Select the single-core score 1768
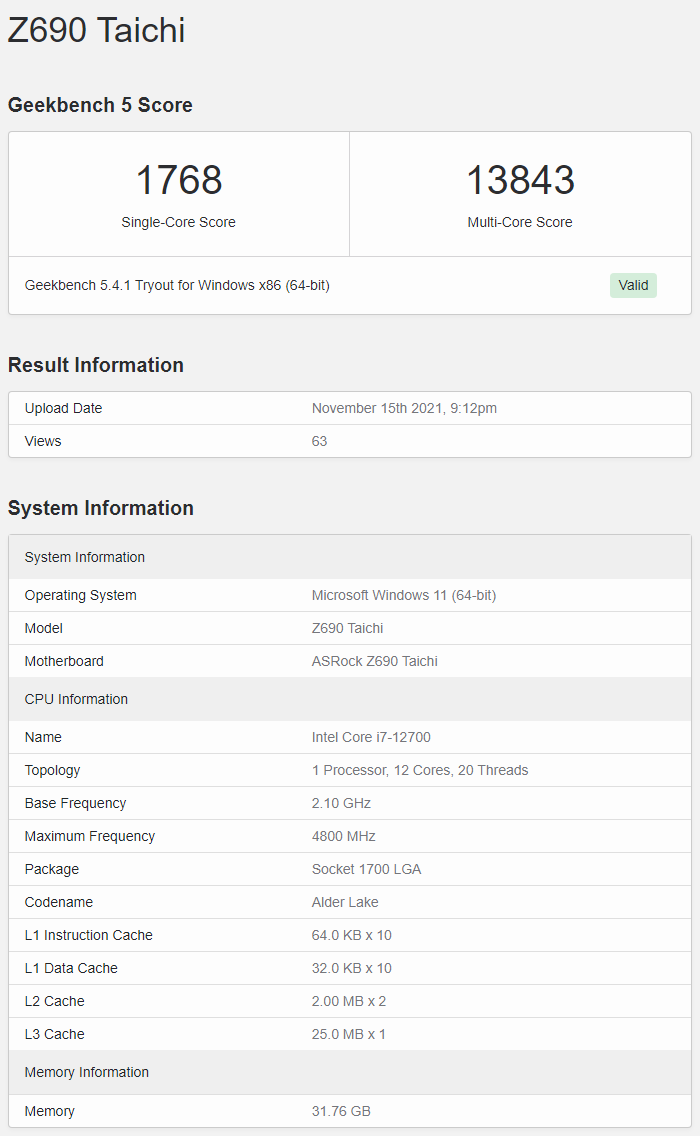Image resolution: width=700 pixels, height=1136 pixels. (179, 180)
